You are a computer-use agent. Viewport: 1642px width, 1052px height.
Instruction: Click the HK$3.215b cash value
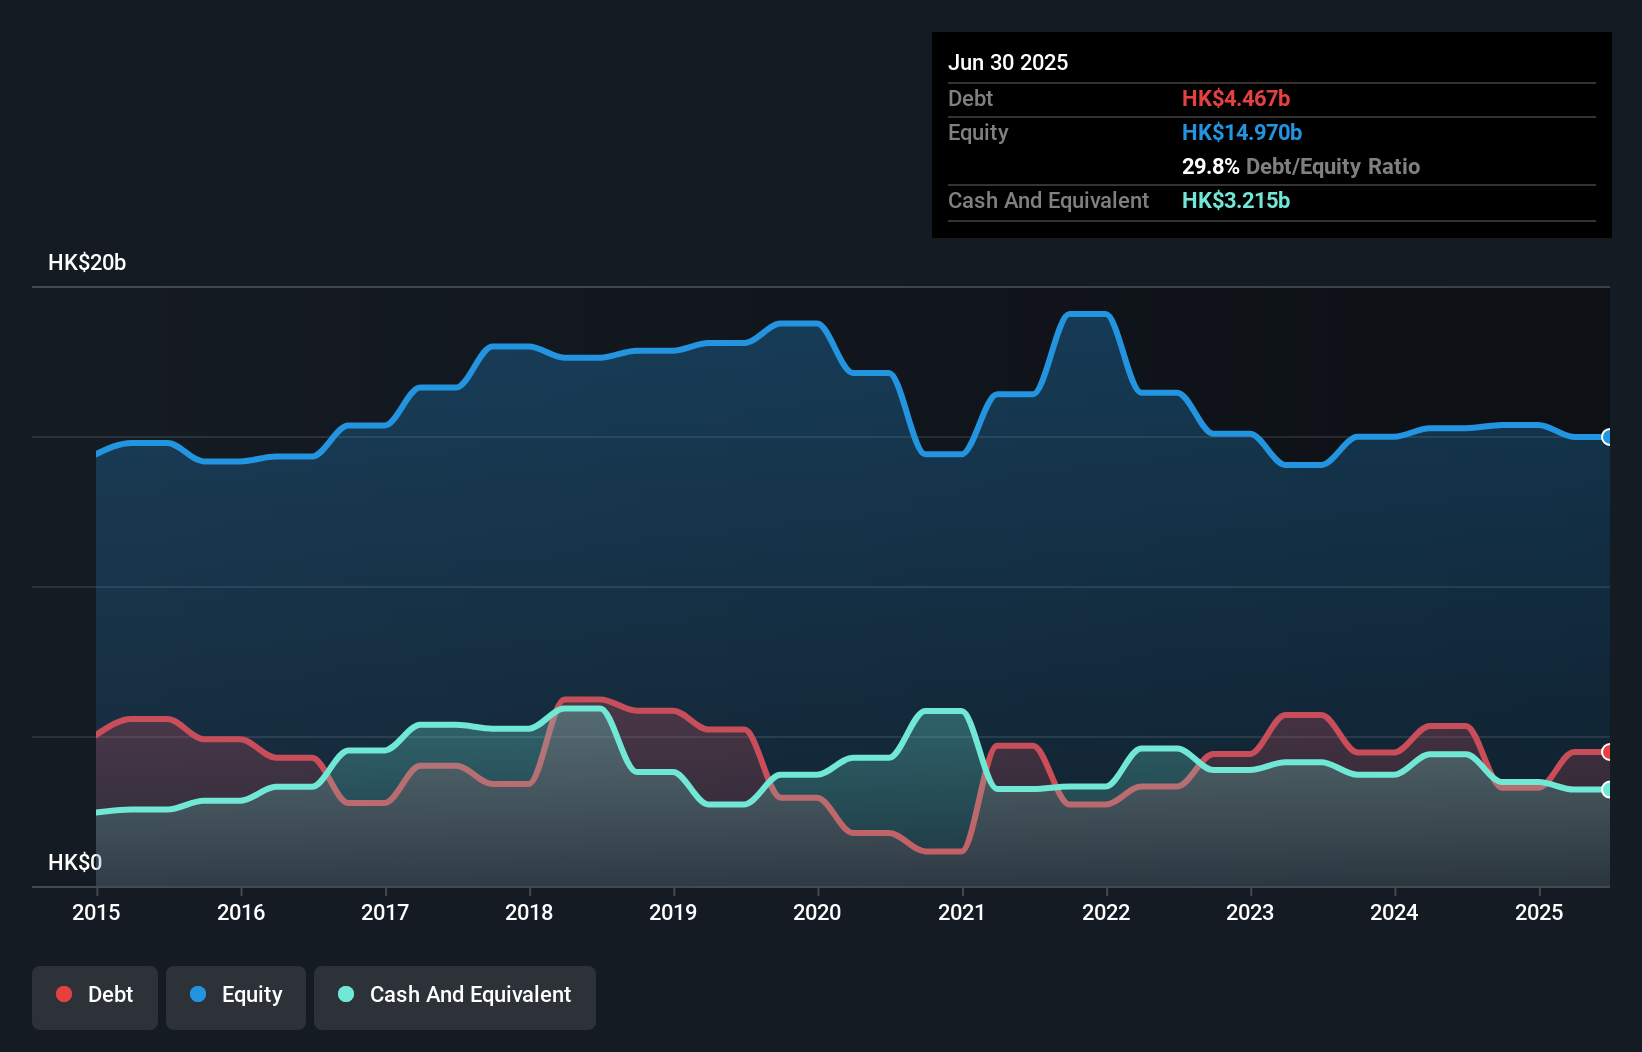pyautogui.click(x=1236, y=200)
